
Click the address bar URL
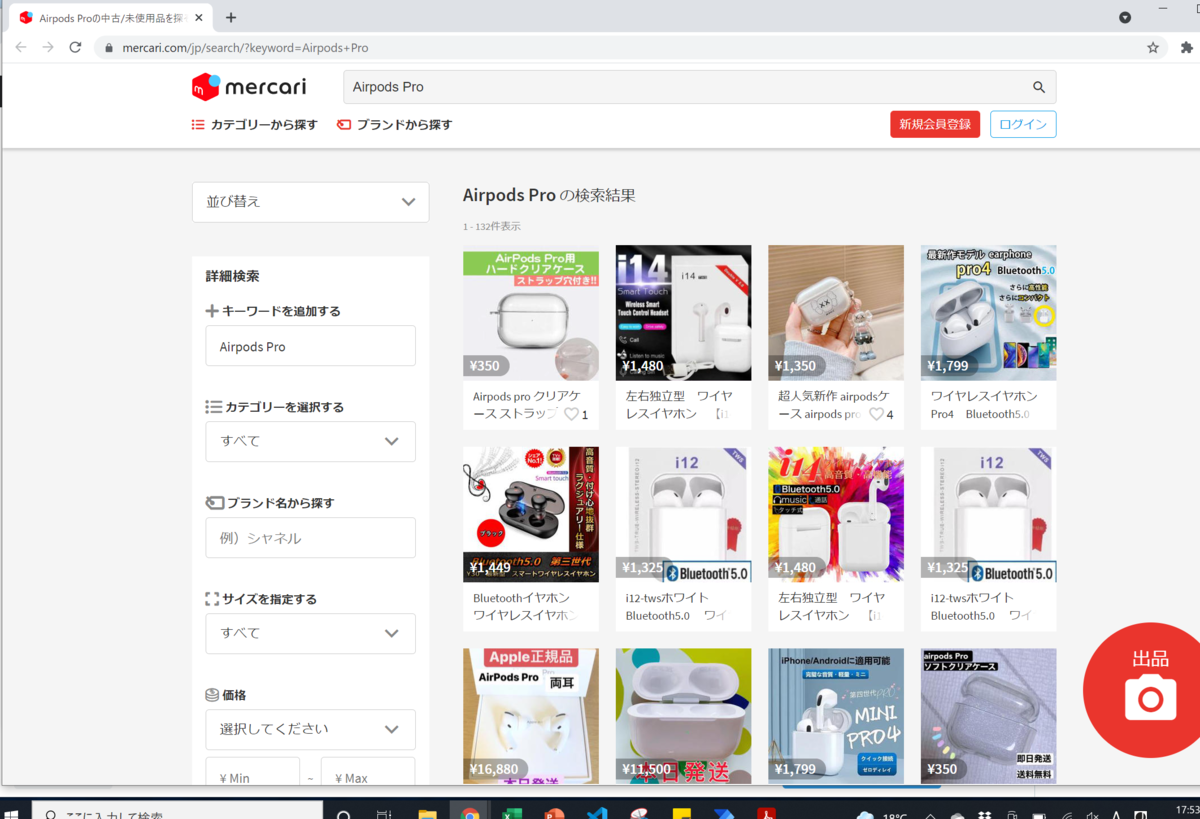(245, 48)
